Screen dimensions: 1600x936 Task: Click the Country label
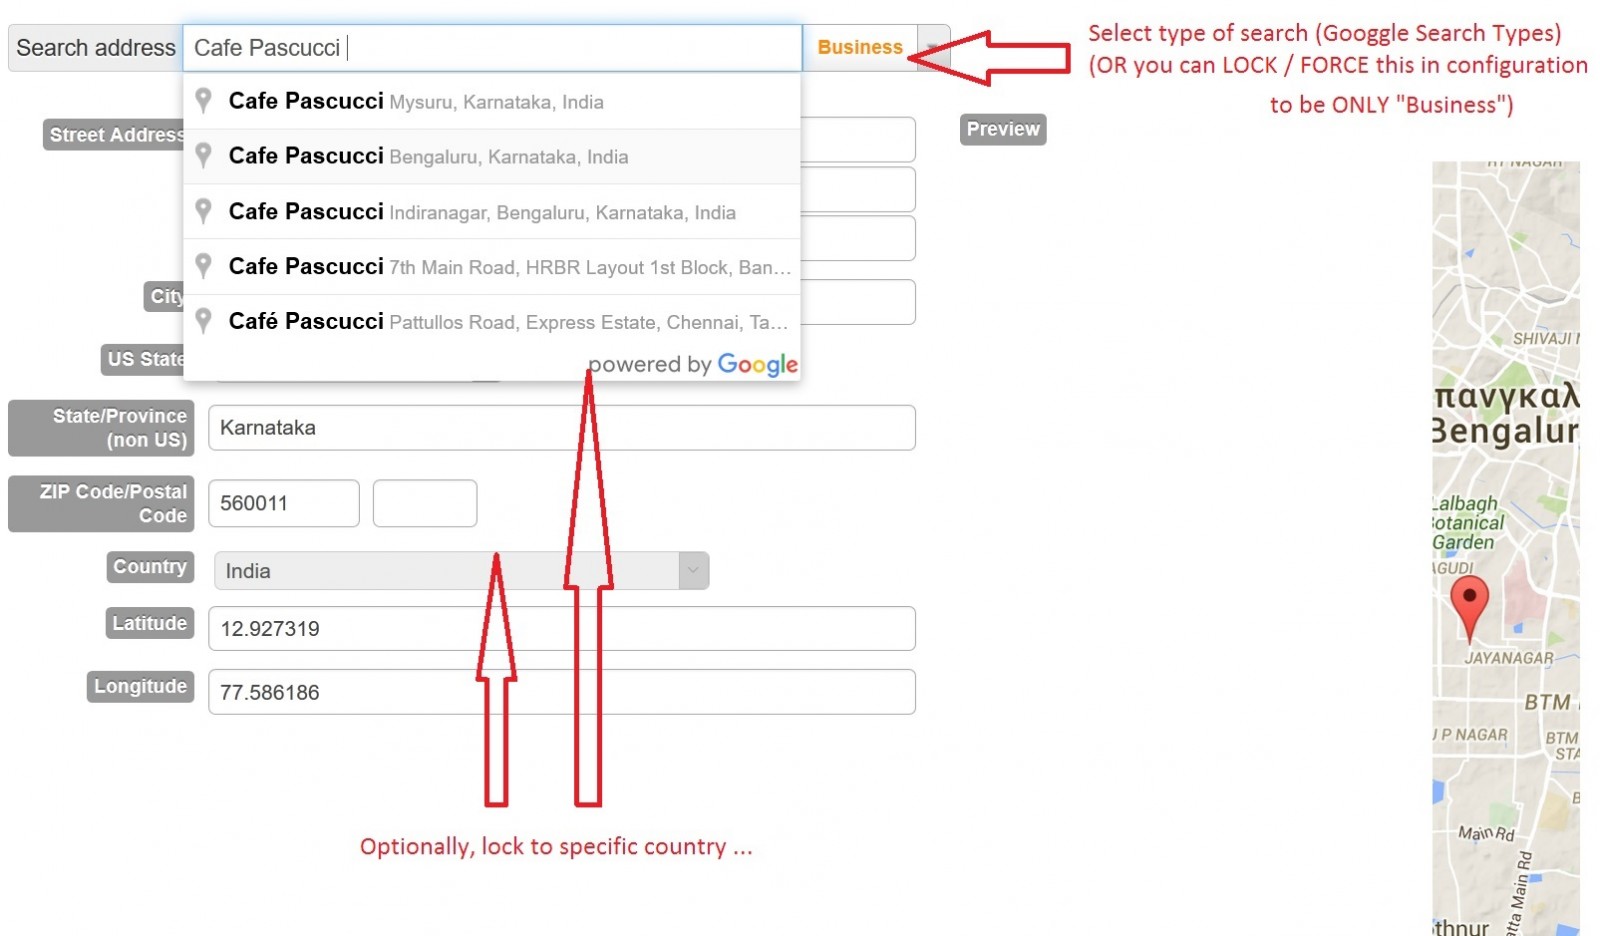pos(149,567)
